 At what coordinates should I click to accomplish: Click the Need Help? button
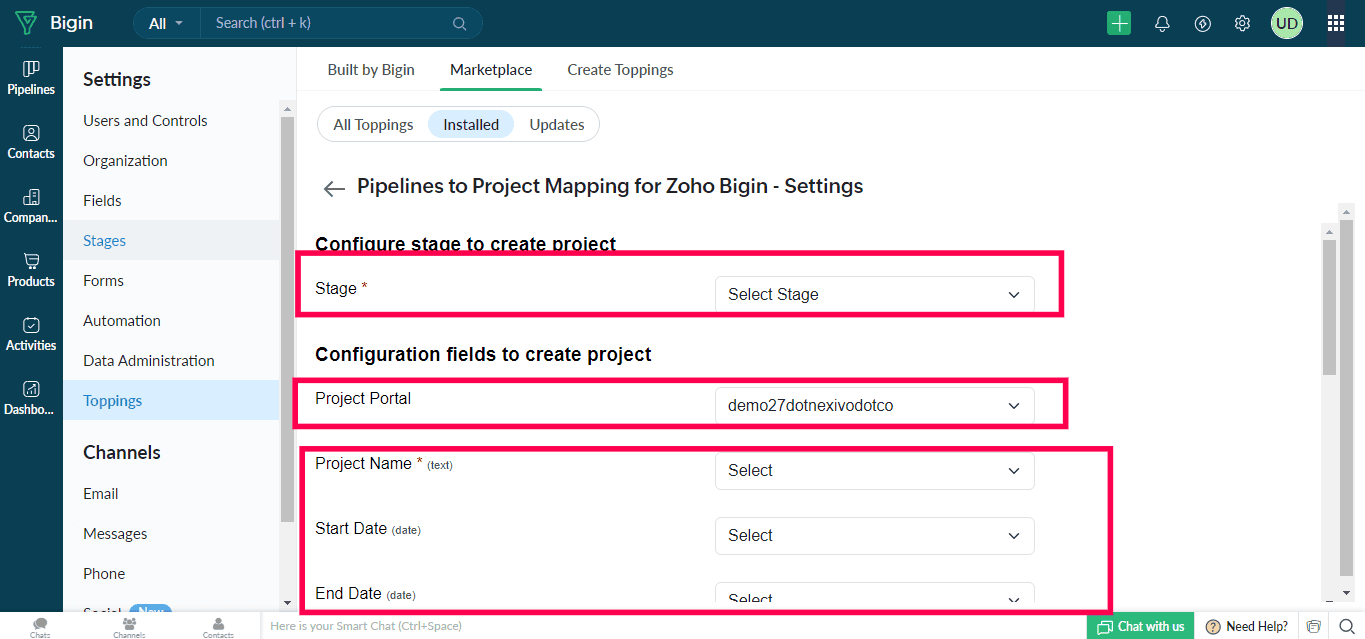point(1247,626)
